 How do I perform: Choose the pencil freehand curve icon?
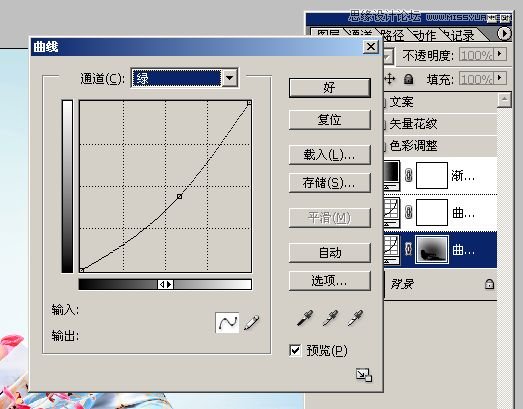coord(251,323)
